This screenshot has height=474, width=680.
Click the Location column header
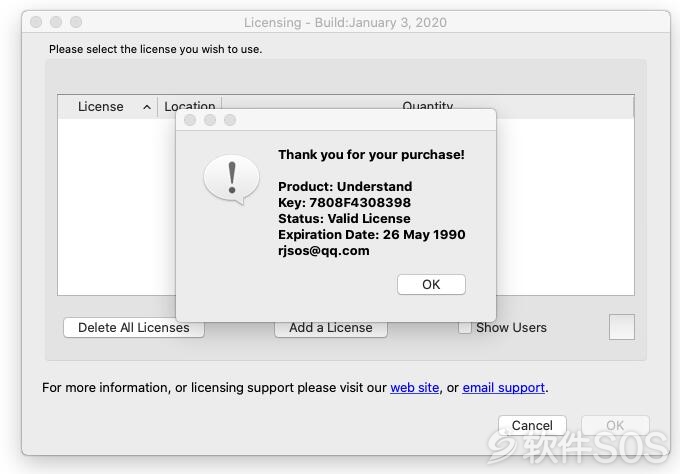190,106
